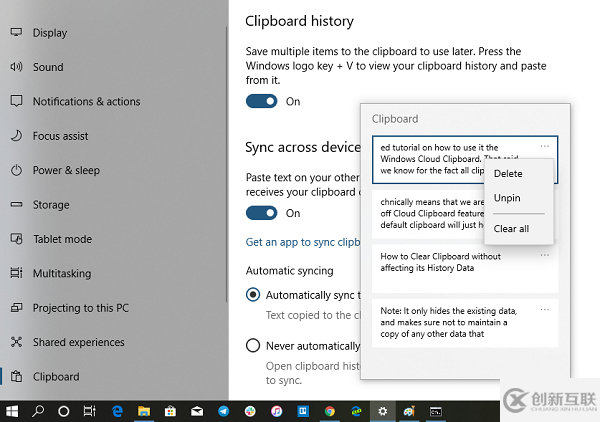Open File Explorer from taskbar

[144, 412]
